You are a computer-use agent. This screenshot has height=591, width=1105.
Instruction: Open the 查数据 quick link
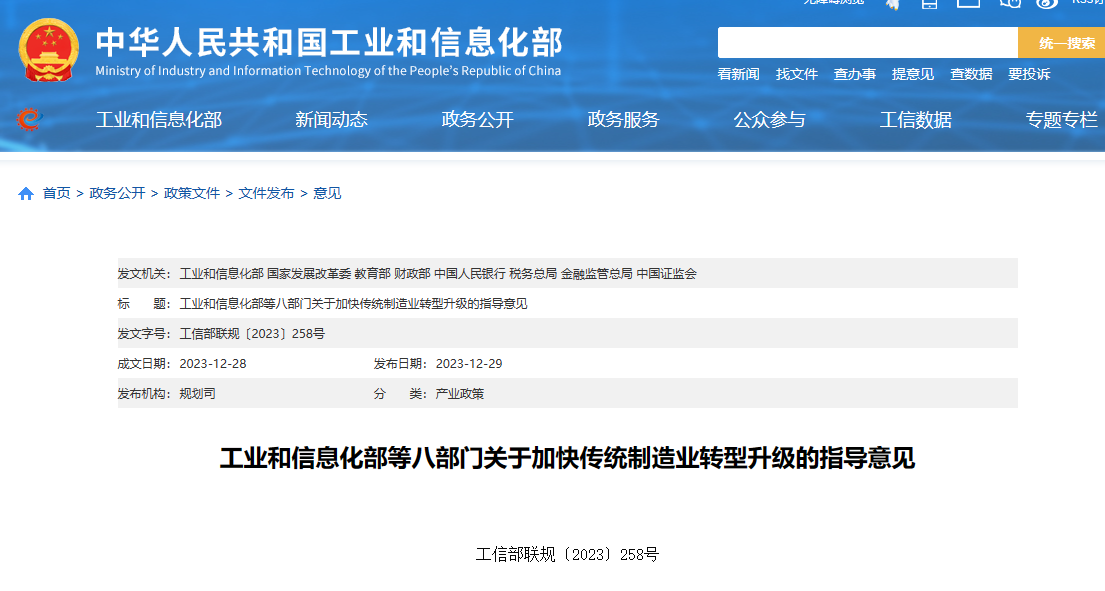click(971, 74)
